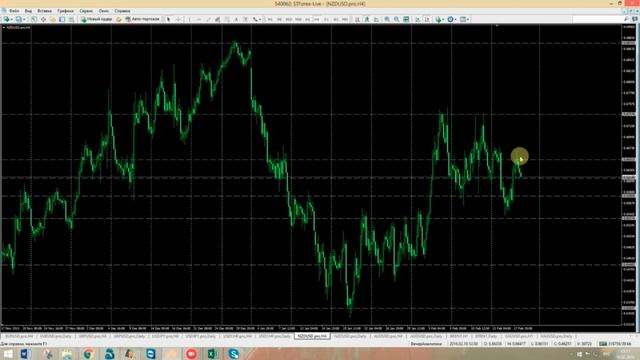
Task: Select the text drawing tool
Action: (x=236, y=19)
